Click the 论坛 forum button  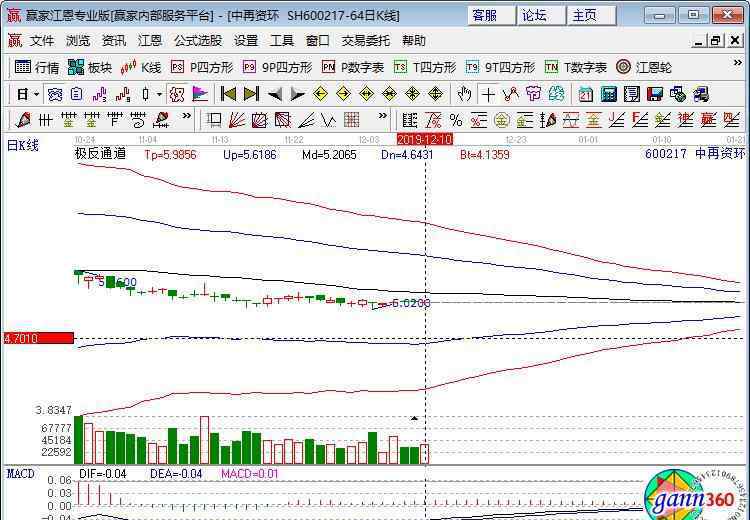pos(540,15)
